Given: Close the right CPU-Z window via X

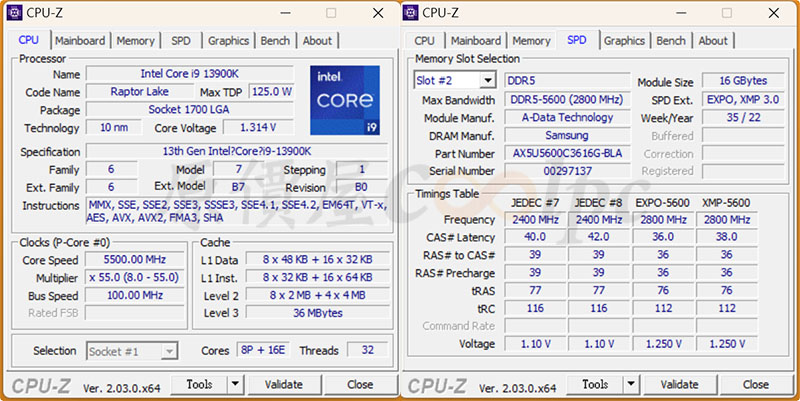Looking at the screenshot, I should pos(774,13).
